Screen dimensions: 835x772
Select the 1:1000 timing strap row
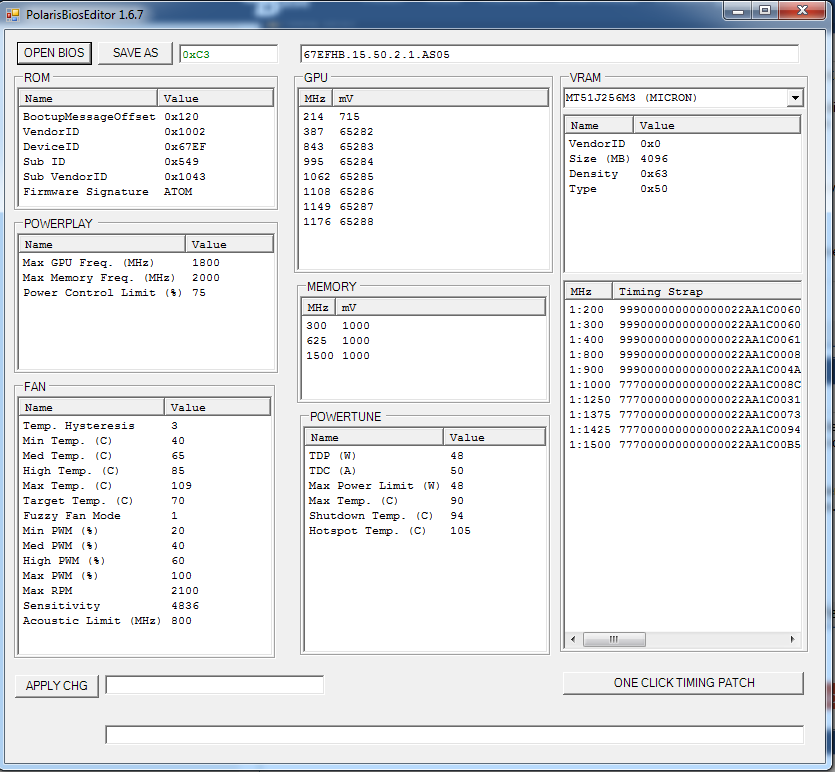click(x=684, y=384)
